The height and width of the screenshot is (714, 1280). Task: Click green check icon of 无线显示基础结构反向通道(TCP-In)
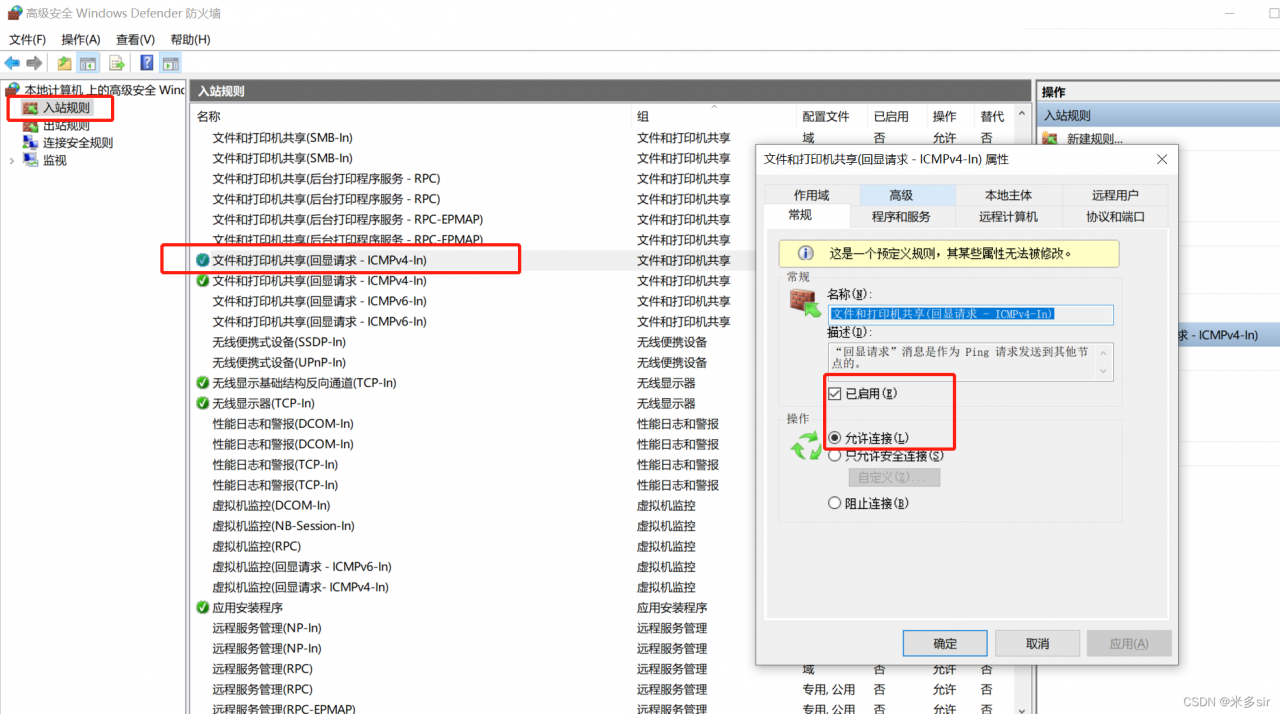(203, 383)
